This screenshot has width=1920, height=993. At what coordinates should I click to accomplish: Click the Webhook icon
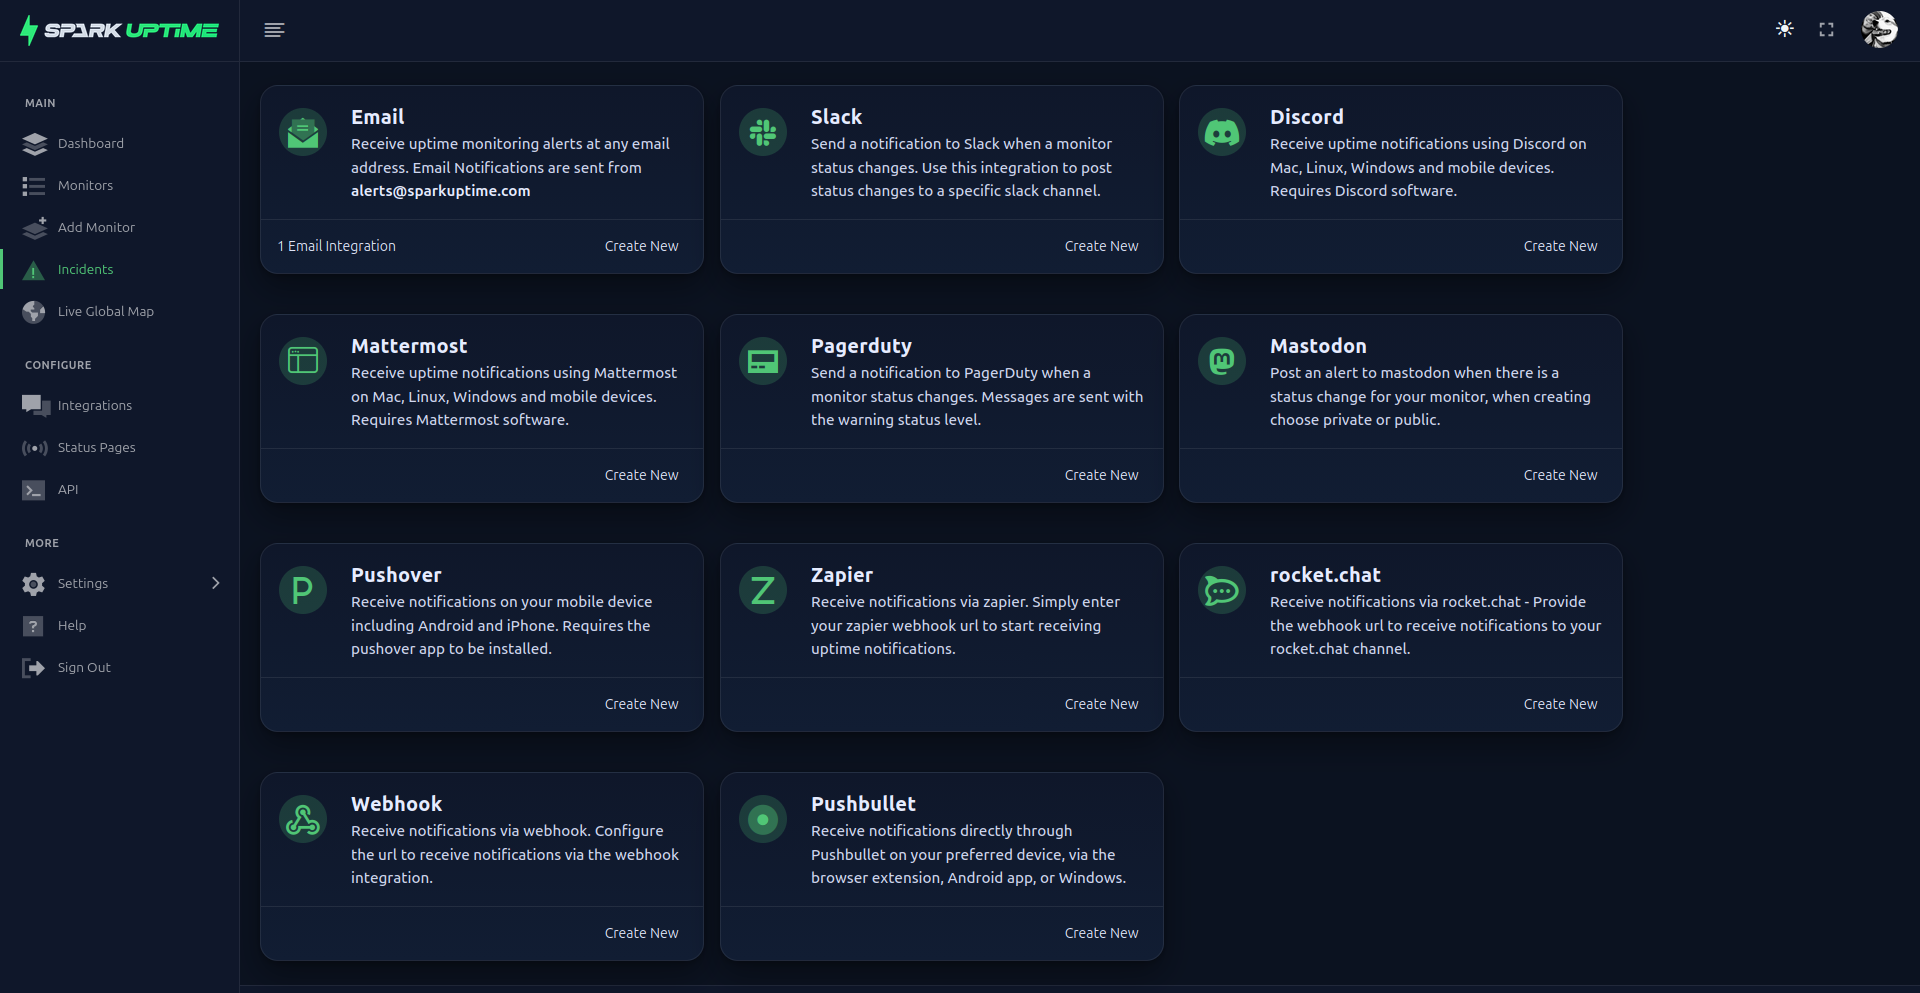[303, 819]
